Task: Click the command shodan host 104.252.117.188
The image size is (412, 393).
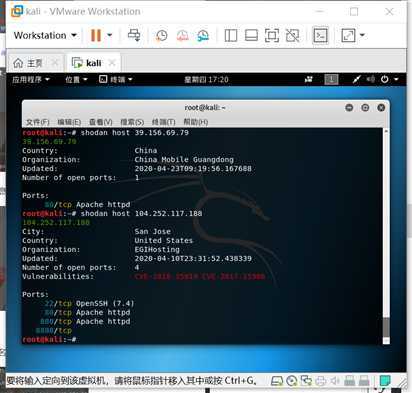Action: 141,214
